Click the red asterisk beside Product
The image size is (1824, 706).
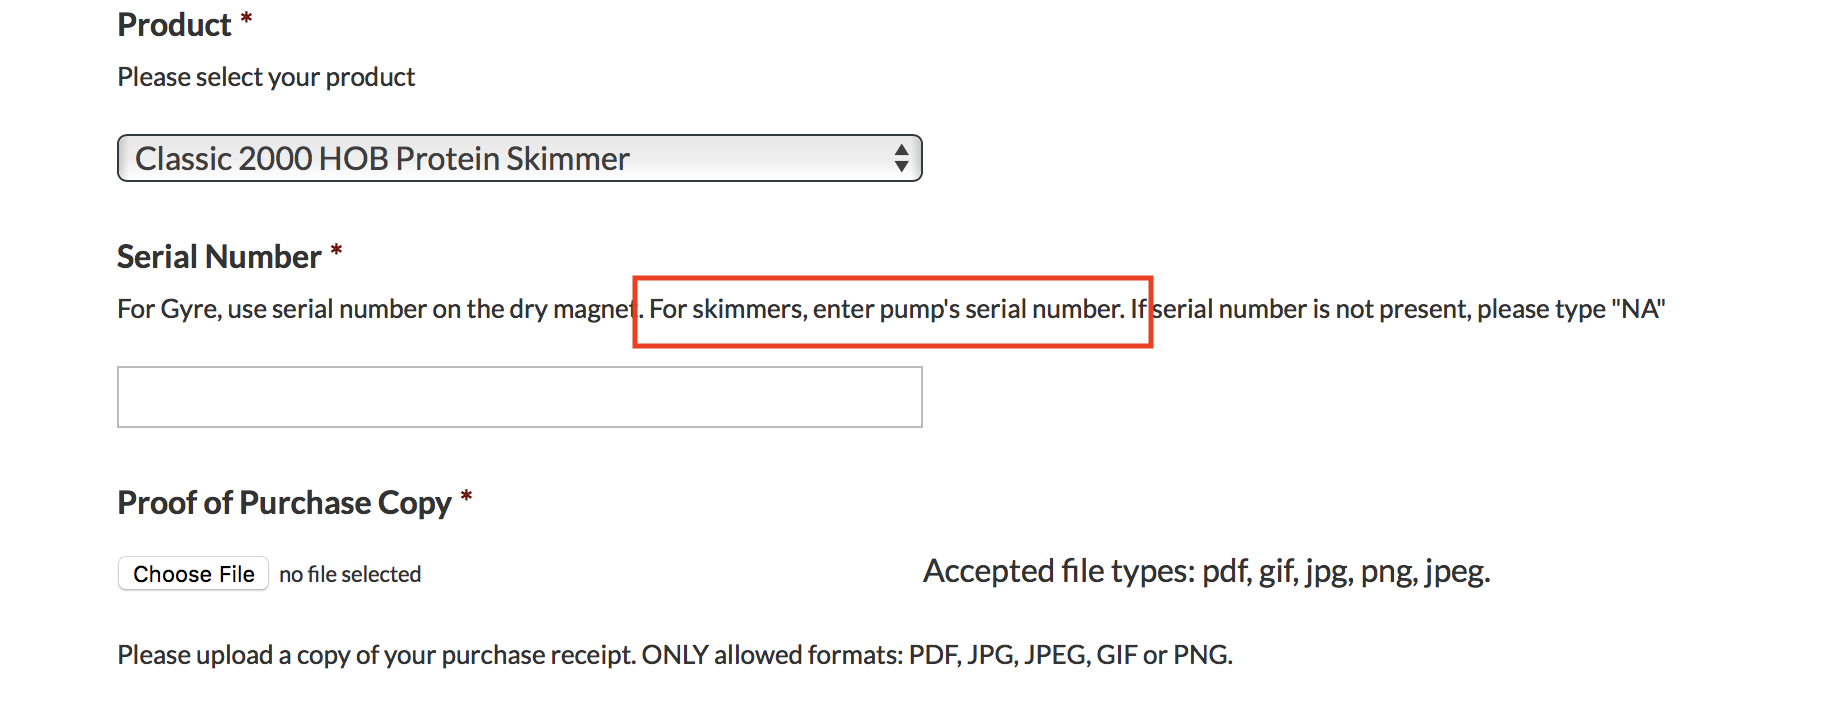click(246, 19)
